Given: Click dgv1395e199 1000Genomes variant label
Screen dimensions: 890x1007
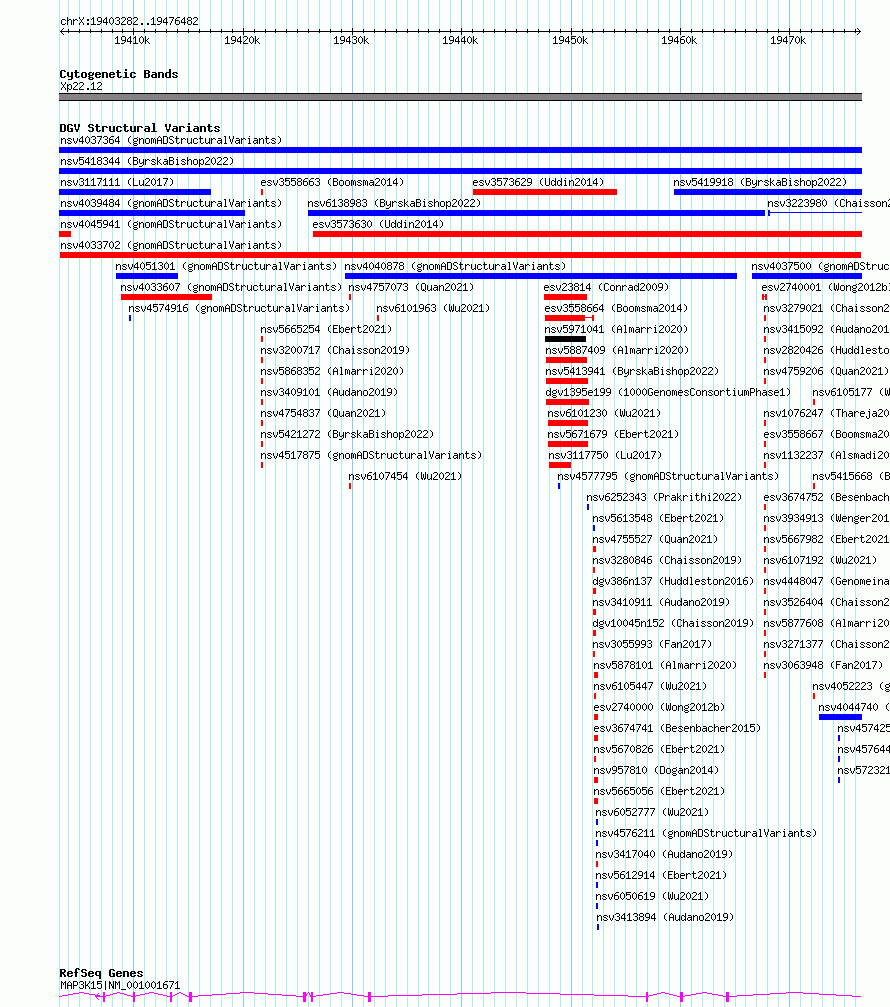Looking at the screenshot, I should coord(668,392).
